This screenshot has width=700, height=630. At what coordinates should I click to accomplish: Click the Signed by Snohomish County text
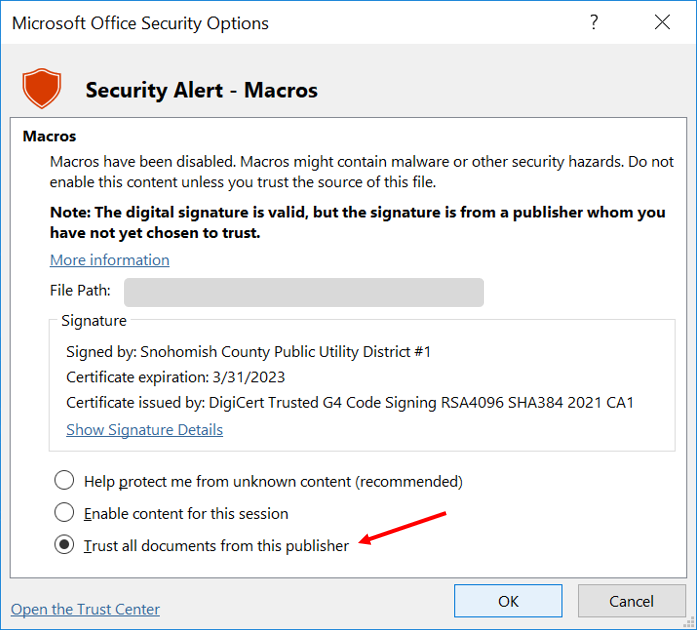[x=248, y=352]
